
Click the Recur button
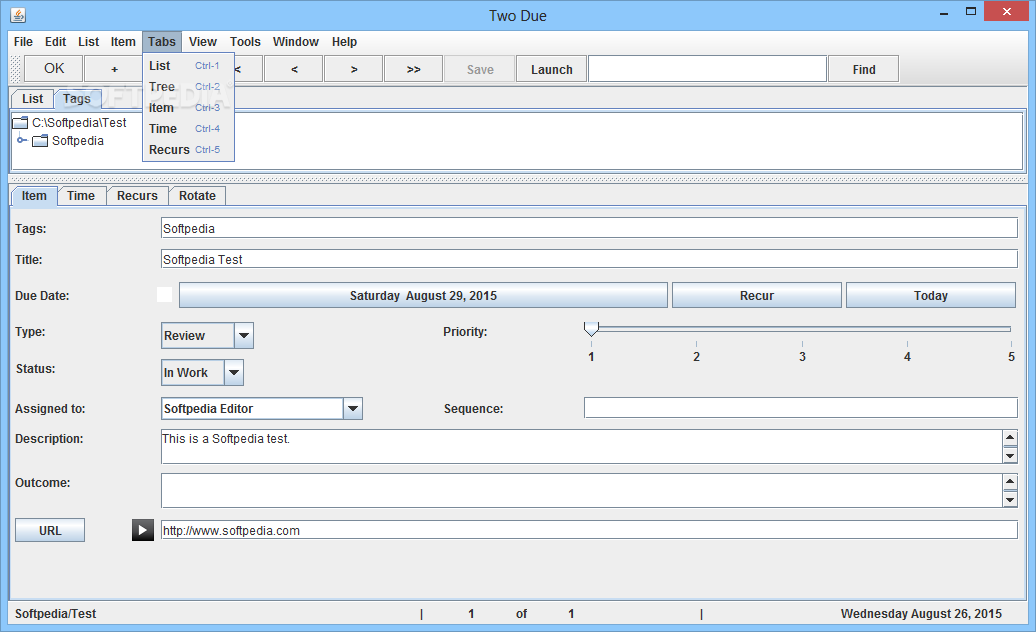click(757, 295)
